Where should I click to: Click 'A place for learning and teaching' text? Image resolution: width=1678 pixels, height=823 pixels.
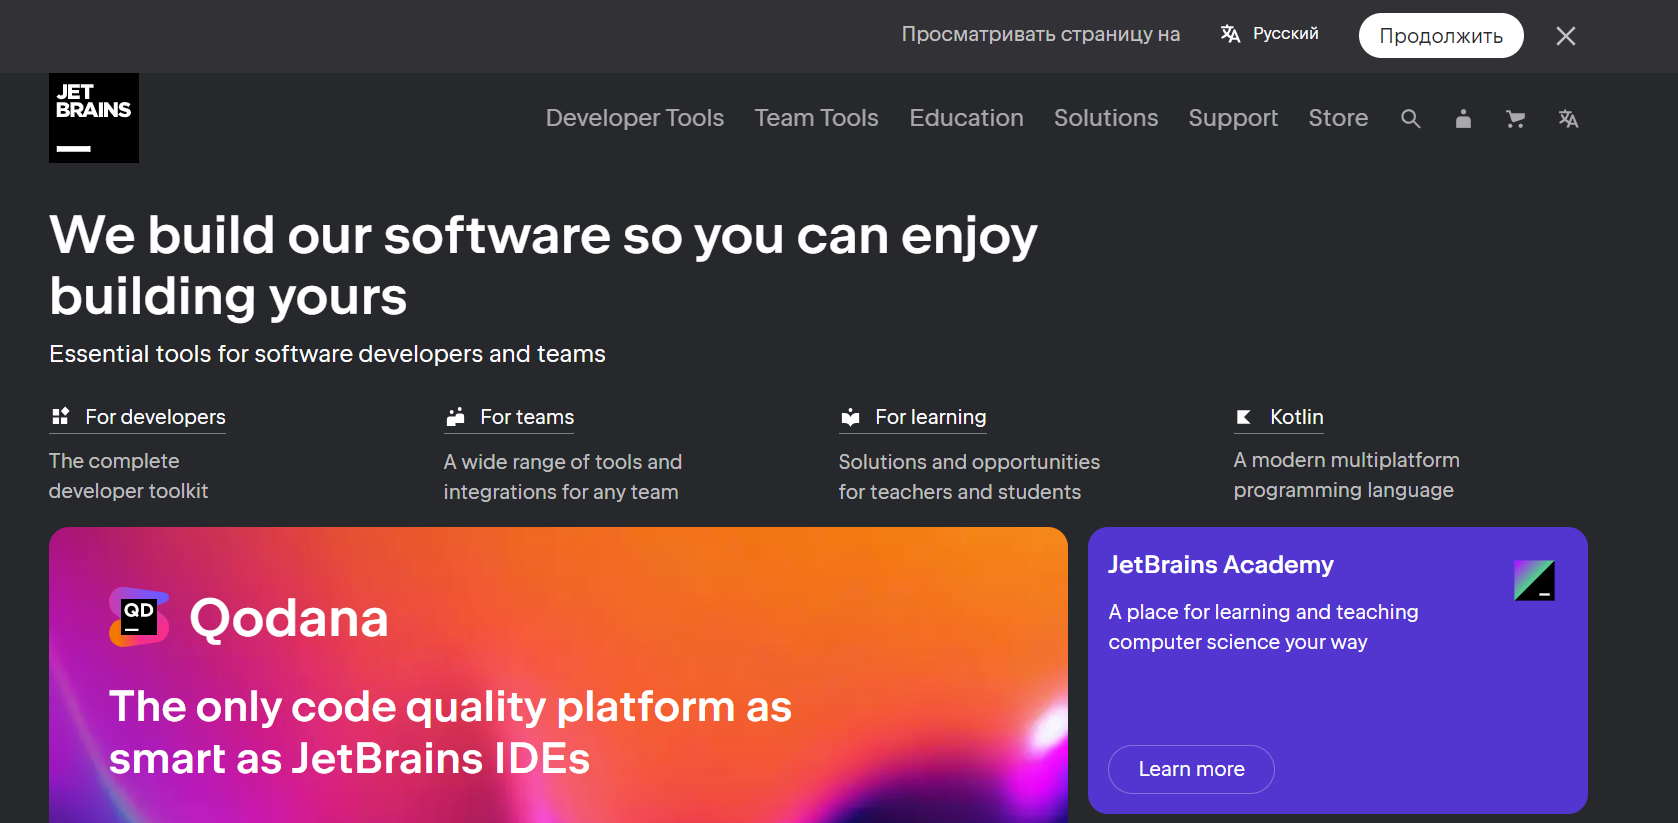(1263, 627)
